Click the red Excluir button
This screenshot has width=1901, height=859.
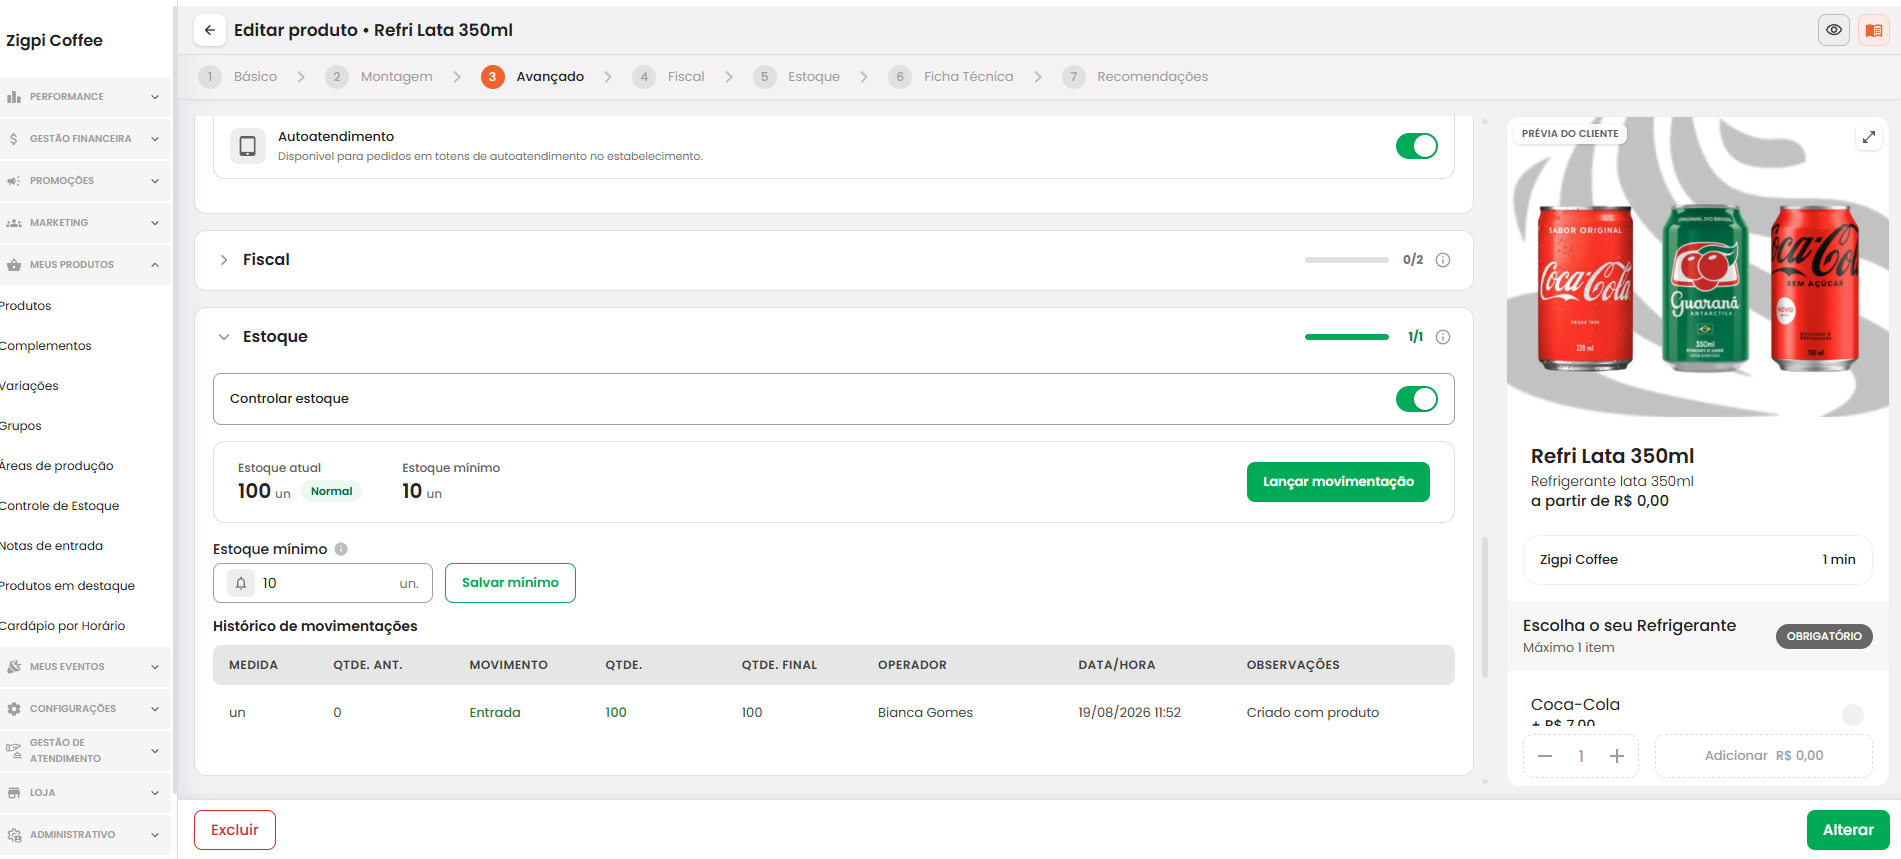point(235,830)
